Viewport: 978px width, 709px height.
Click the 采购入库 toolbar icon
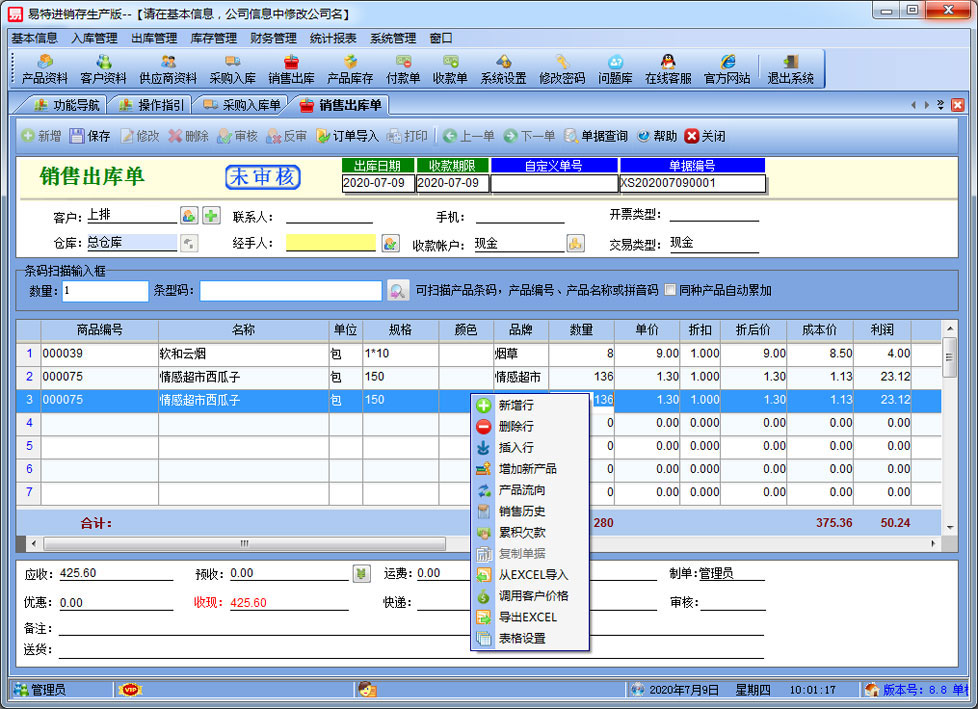pyautogui.click(x=232, y=69)
